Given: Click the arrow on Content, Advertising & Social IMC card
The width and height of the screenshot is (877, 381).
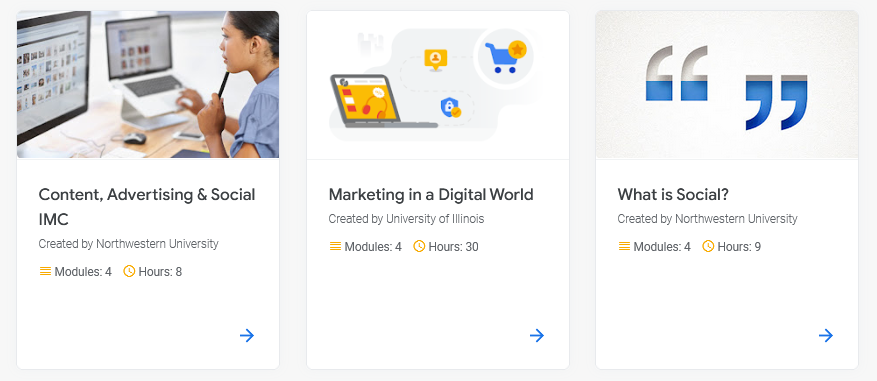Looking at the screenshot, I should (247, 336).
